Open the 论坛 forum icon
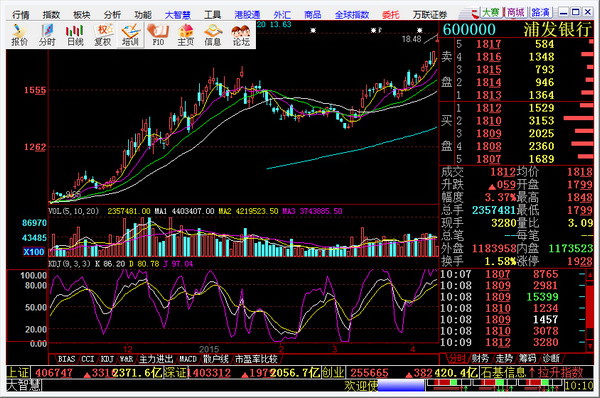600x398 pixels. click(241, 35)
